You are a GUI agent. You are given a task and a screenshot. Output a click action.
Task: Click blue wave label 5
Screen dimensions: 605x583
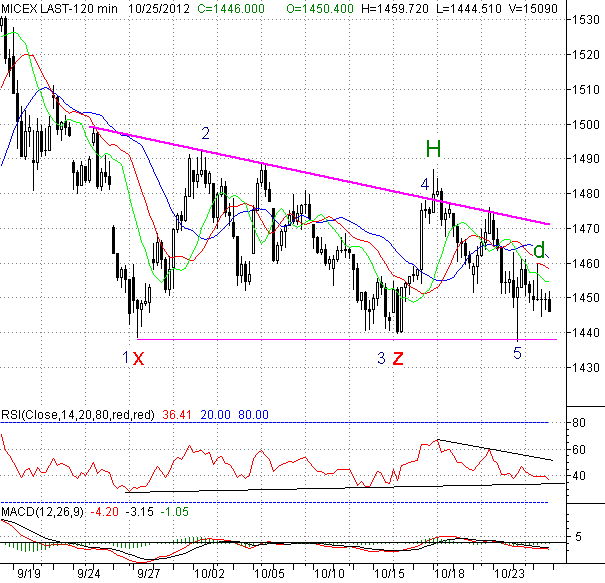click(517, 353)
